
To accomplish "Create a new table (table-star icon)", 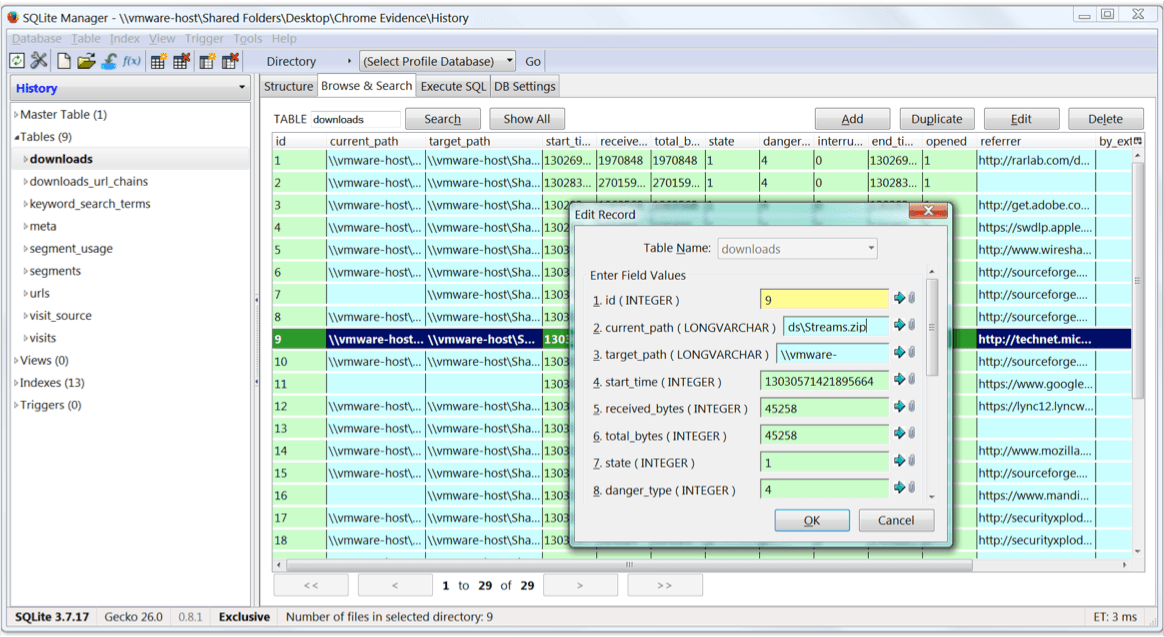I will [x=158, y=60].
